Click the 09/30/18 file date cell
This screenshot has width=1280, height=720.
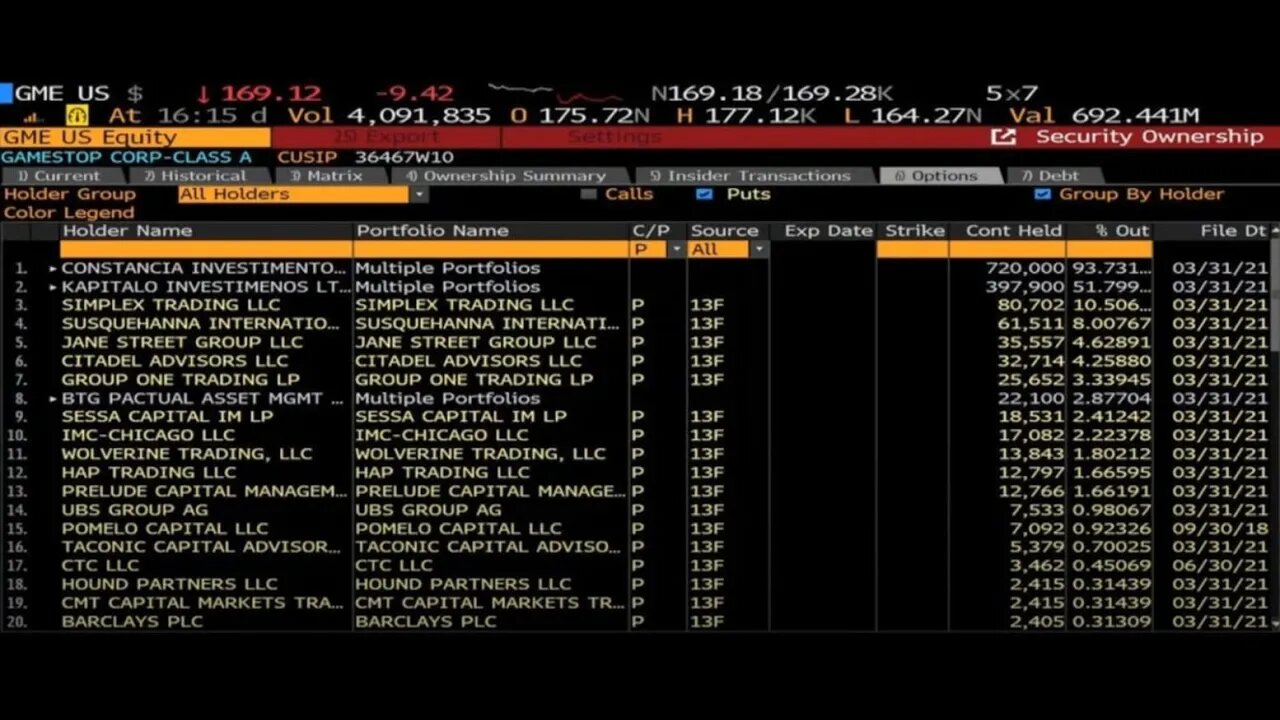(1220, 528)
